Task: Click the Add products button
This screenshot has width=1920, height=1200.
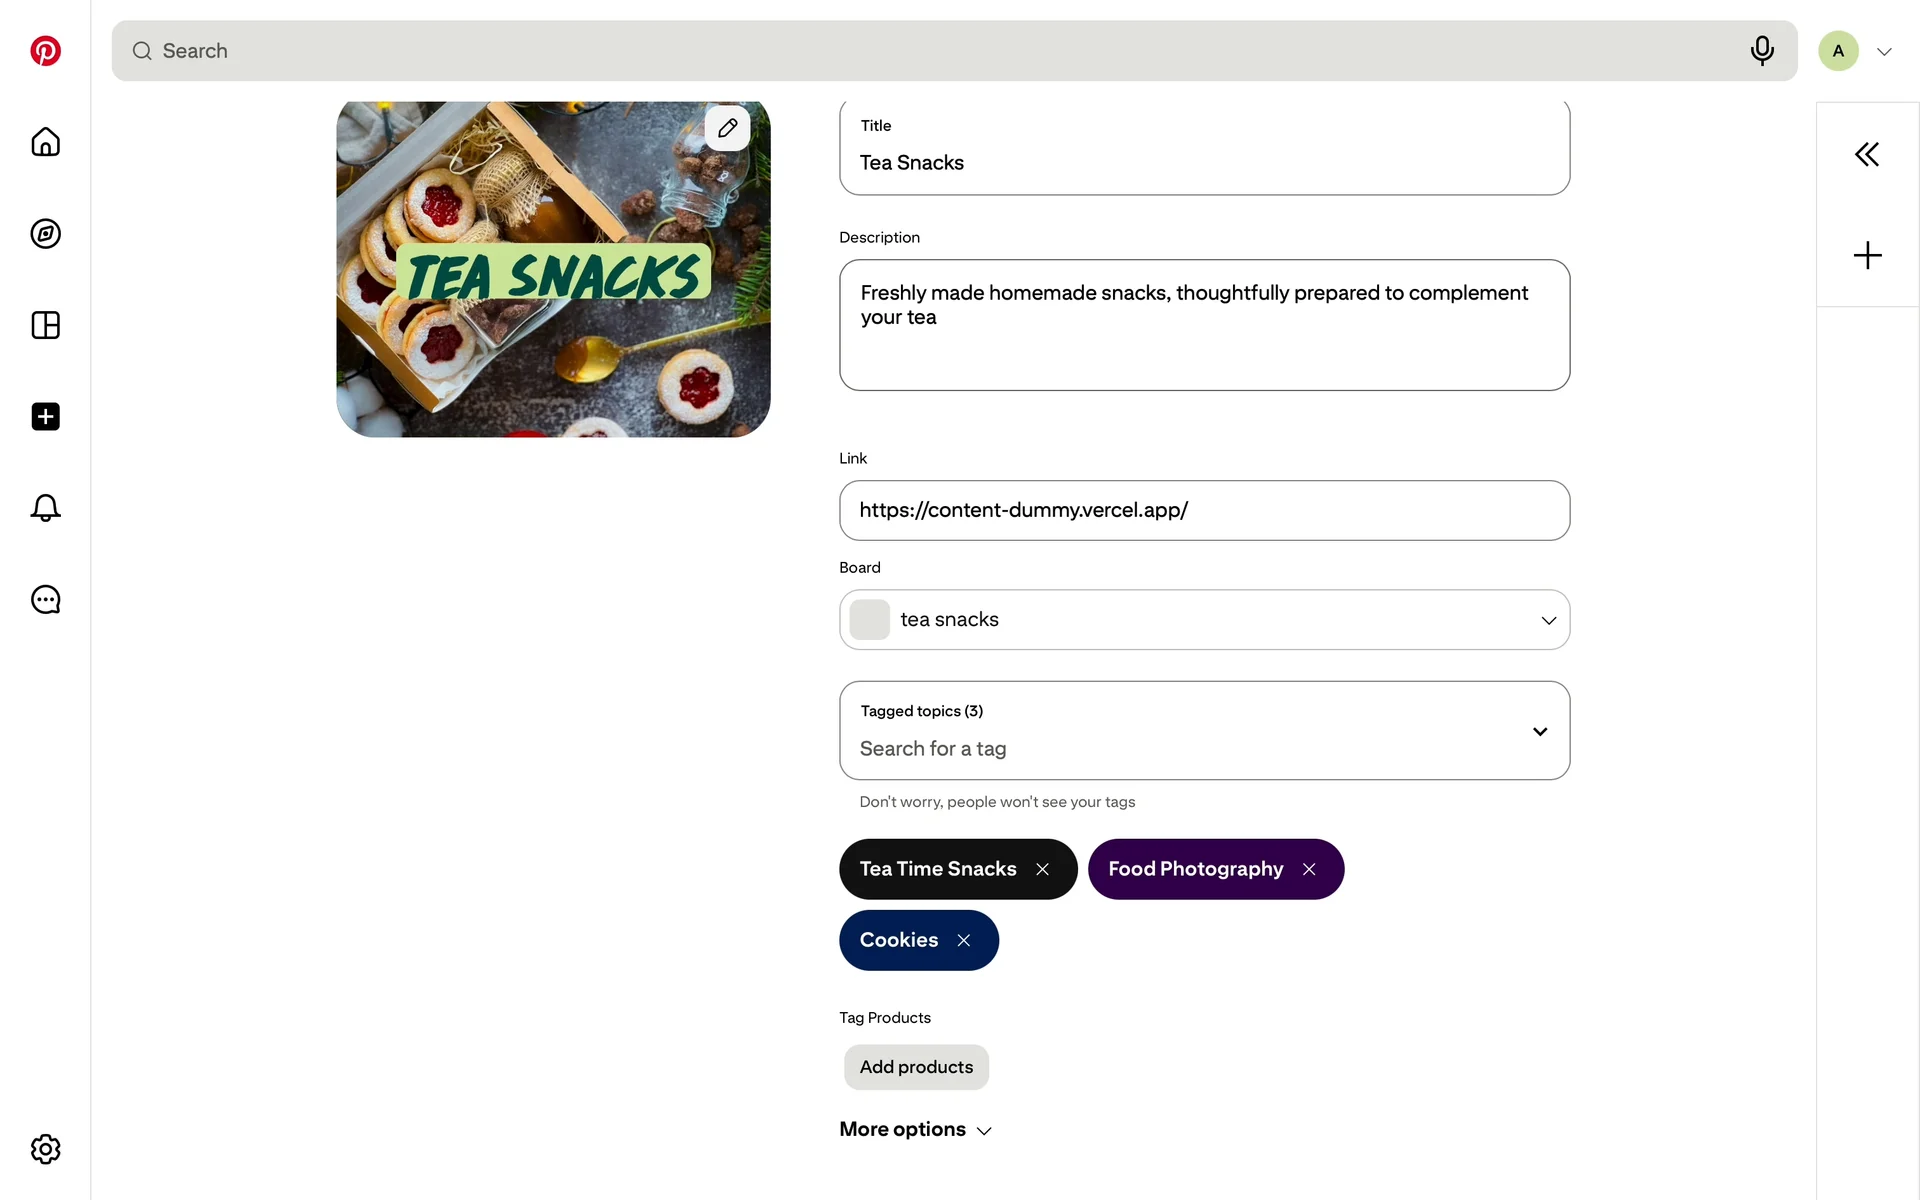Action: pos(916,1067)
